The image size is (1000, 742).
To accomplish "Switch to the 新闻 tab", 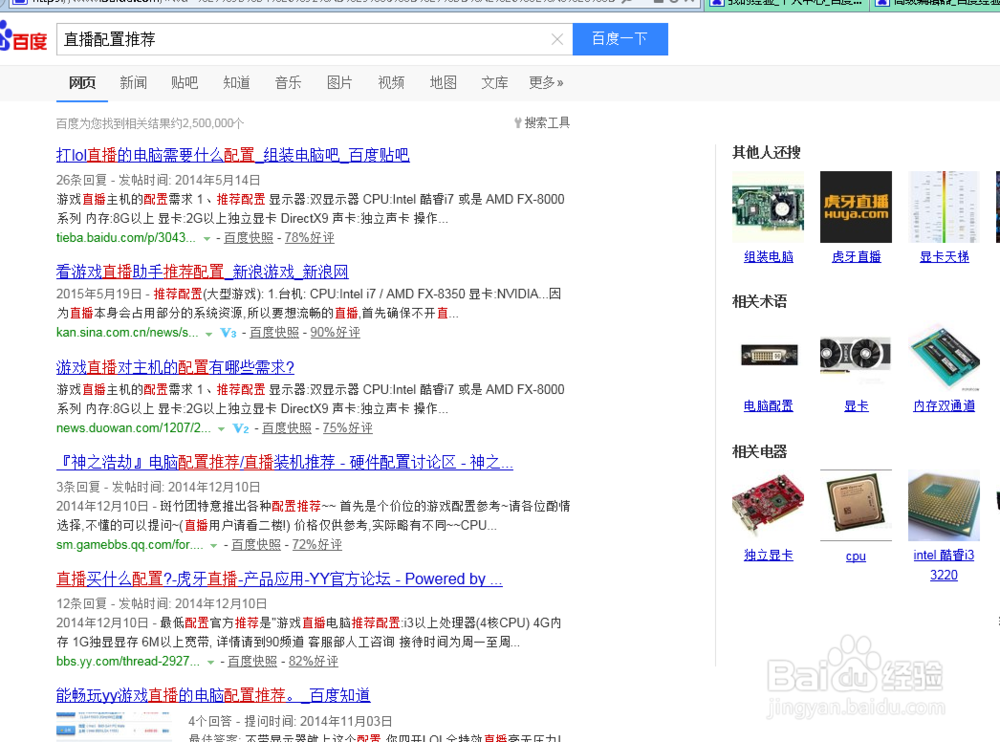I will [133, 82].
